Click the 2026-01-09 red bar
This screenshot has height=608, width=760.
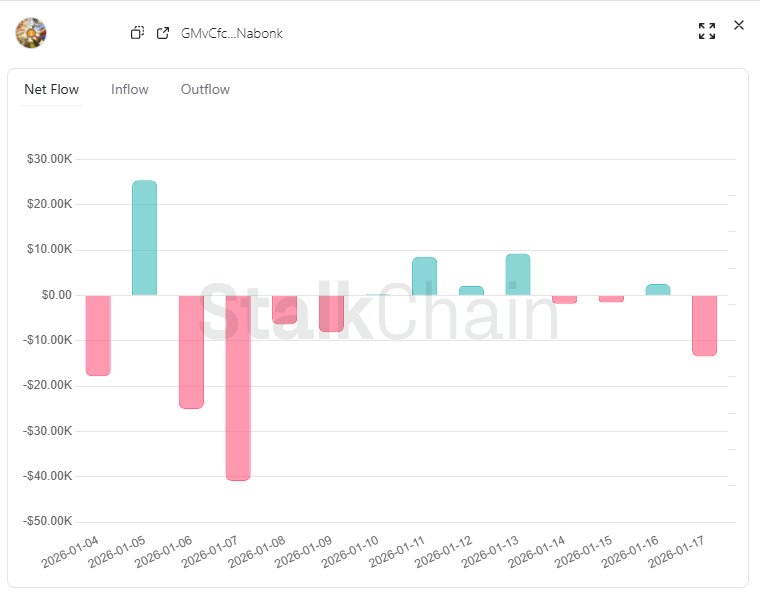(x=331, y=313)
